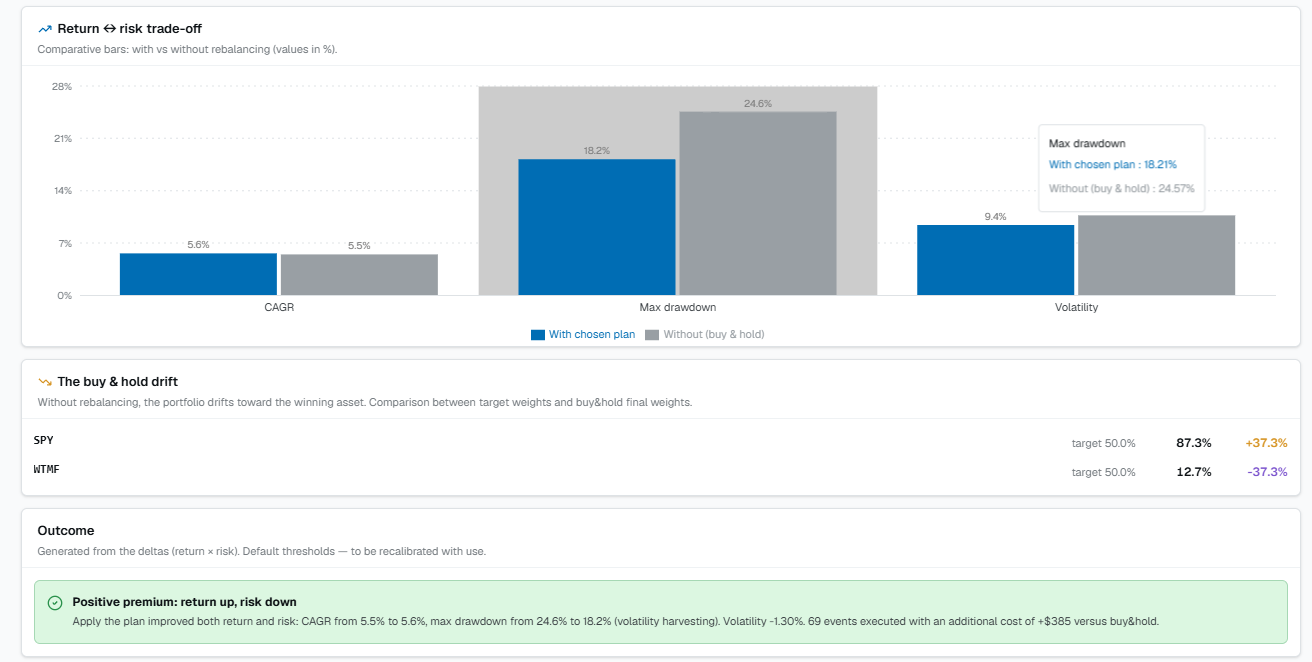Toggle 'Without (buy & hold)' legend series

tap(705, 335)
